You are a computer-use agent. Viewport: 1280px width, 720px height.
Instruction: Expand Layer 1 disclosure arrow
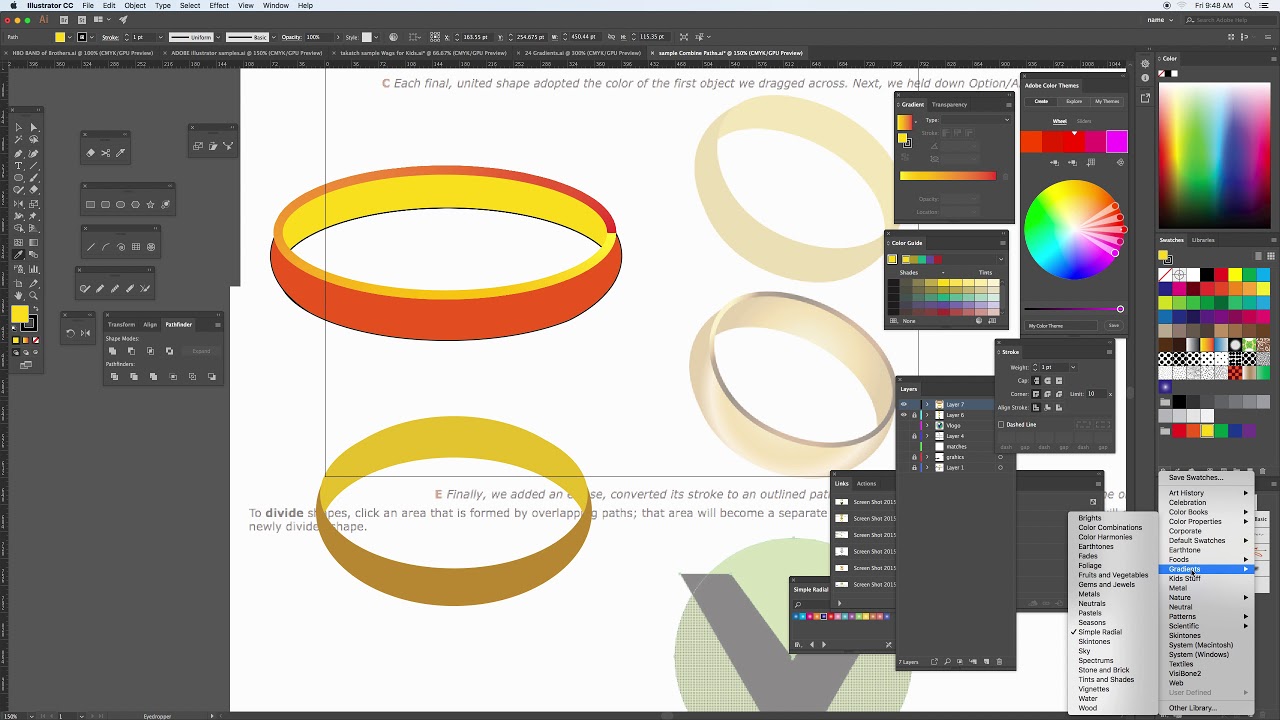click(927, 467)
